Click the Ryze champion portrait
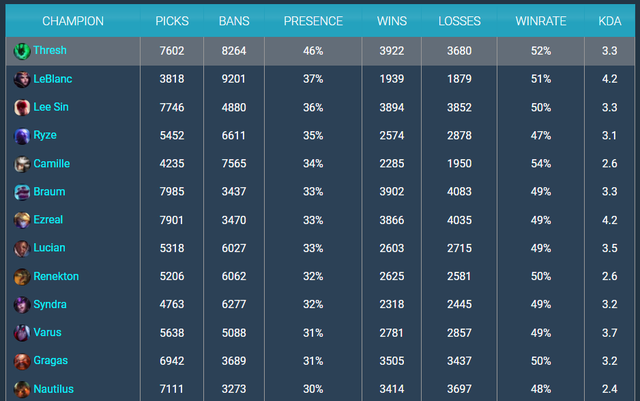Viewport: 640px width, 401px height. (x=22, y=136)
